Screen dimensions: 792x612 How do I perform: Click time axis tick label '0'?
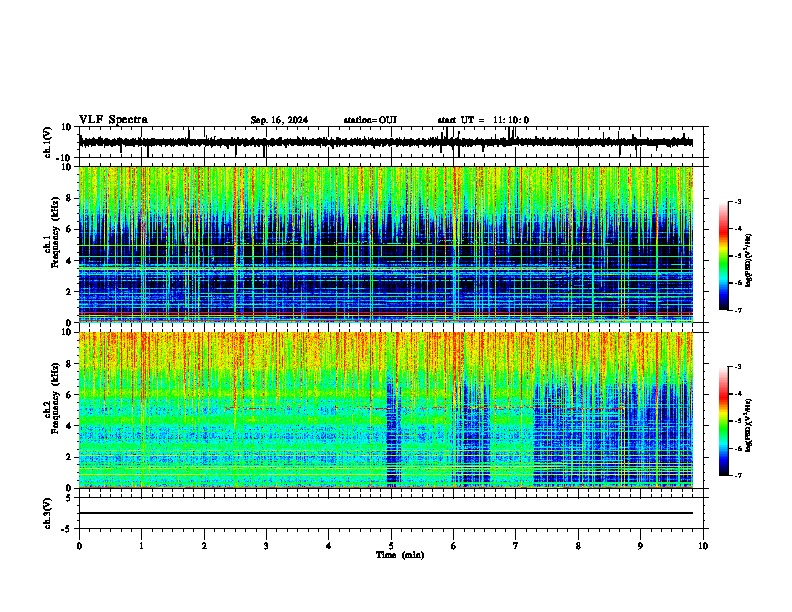(79, 546)
